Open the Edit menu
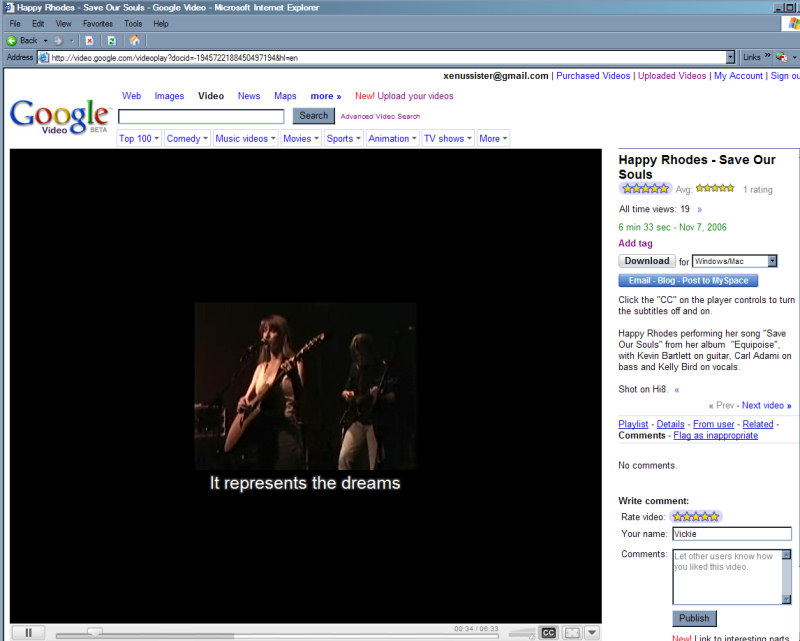800x641 pixels. tap(38, 23)
